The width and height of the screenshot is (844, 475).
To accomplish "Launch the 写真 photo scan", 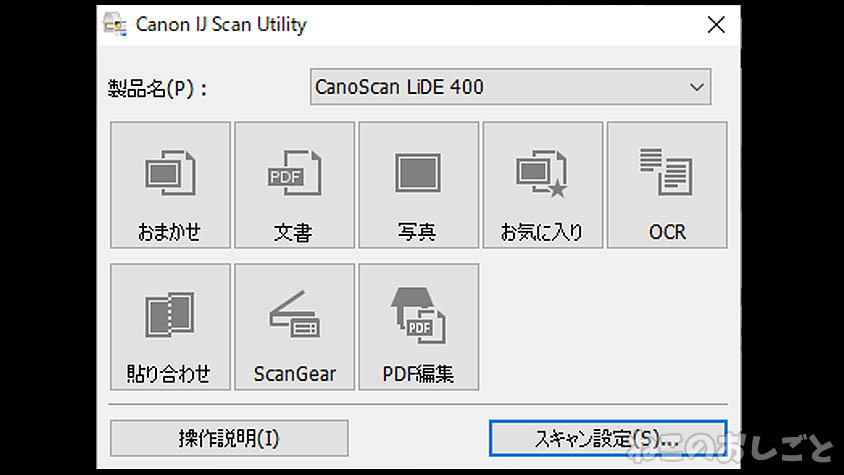I will 419,185.
